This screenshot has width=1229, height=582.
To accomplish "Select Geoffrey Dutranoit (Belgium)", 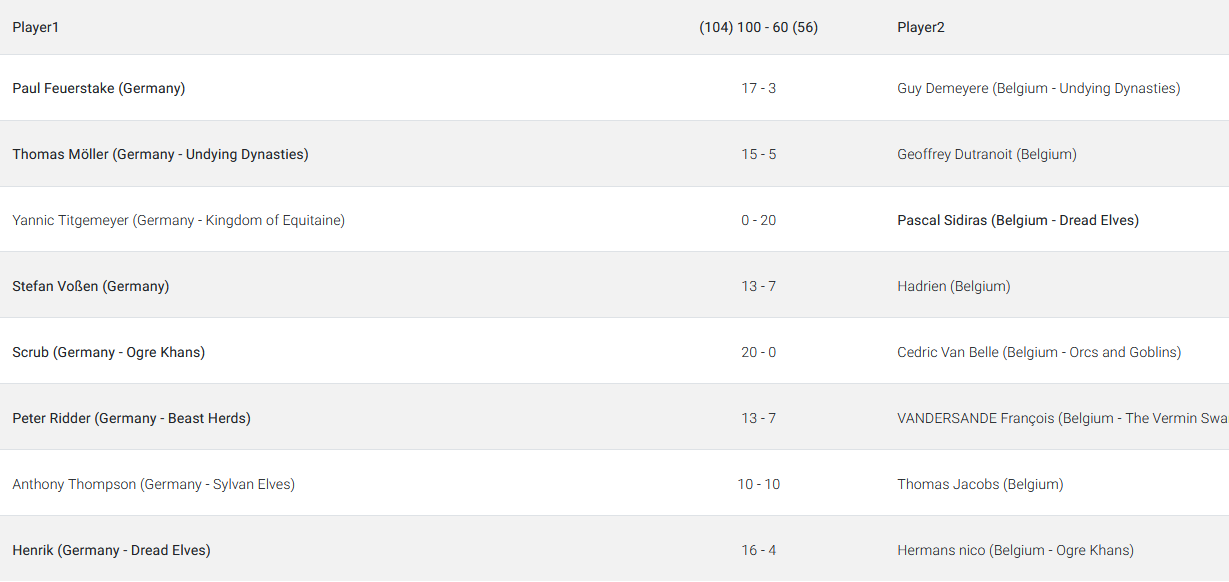I will point(987,154).
